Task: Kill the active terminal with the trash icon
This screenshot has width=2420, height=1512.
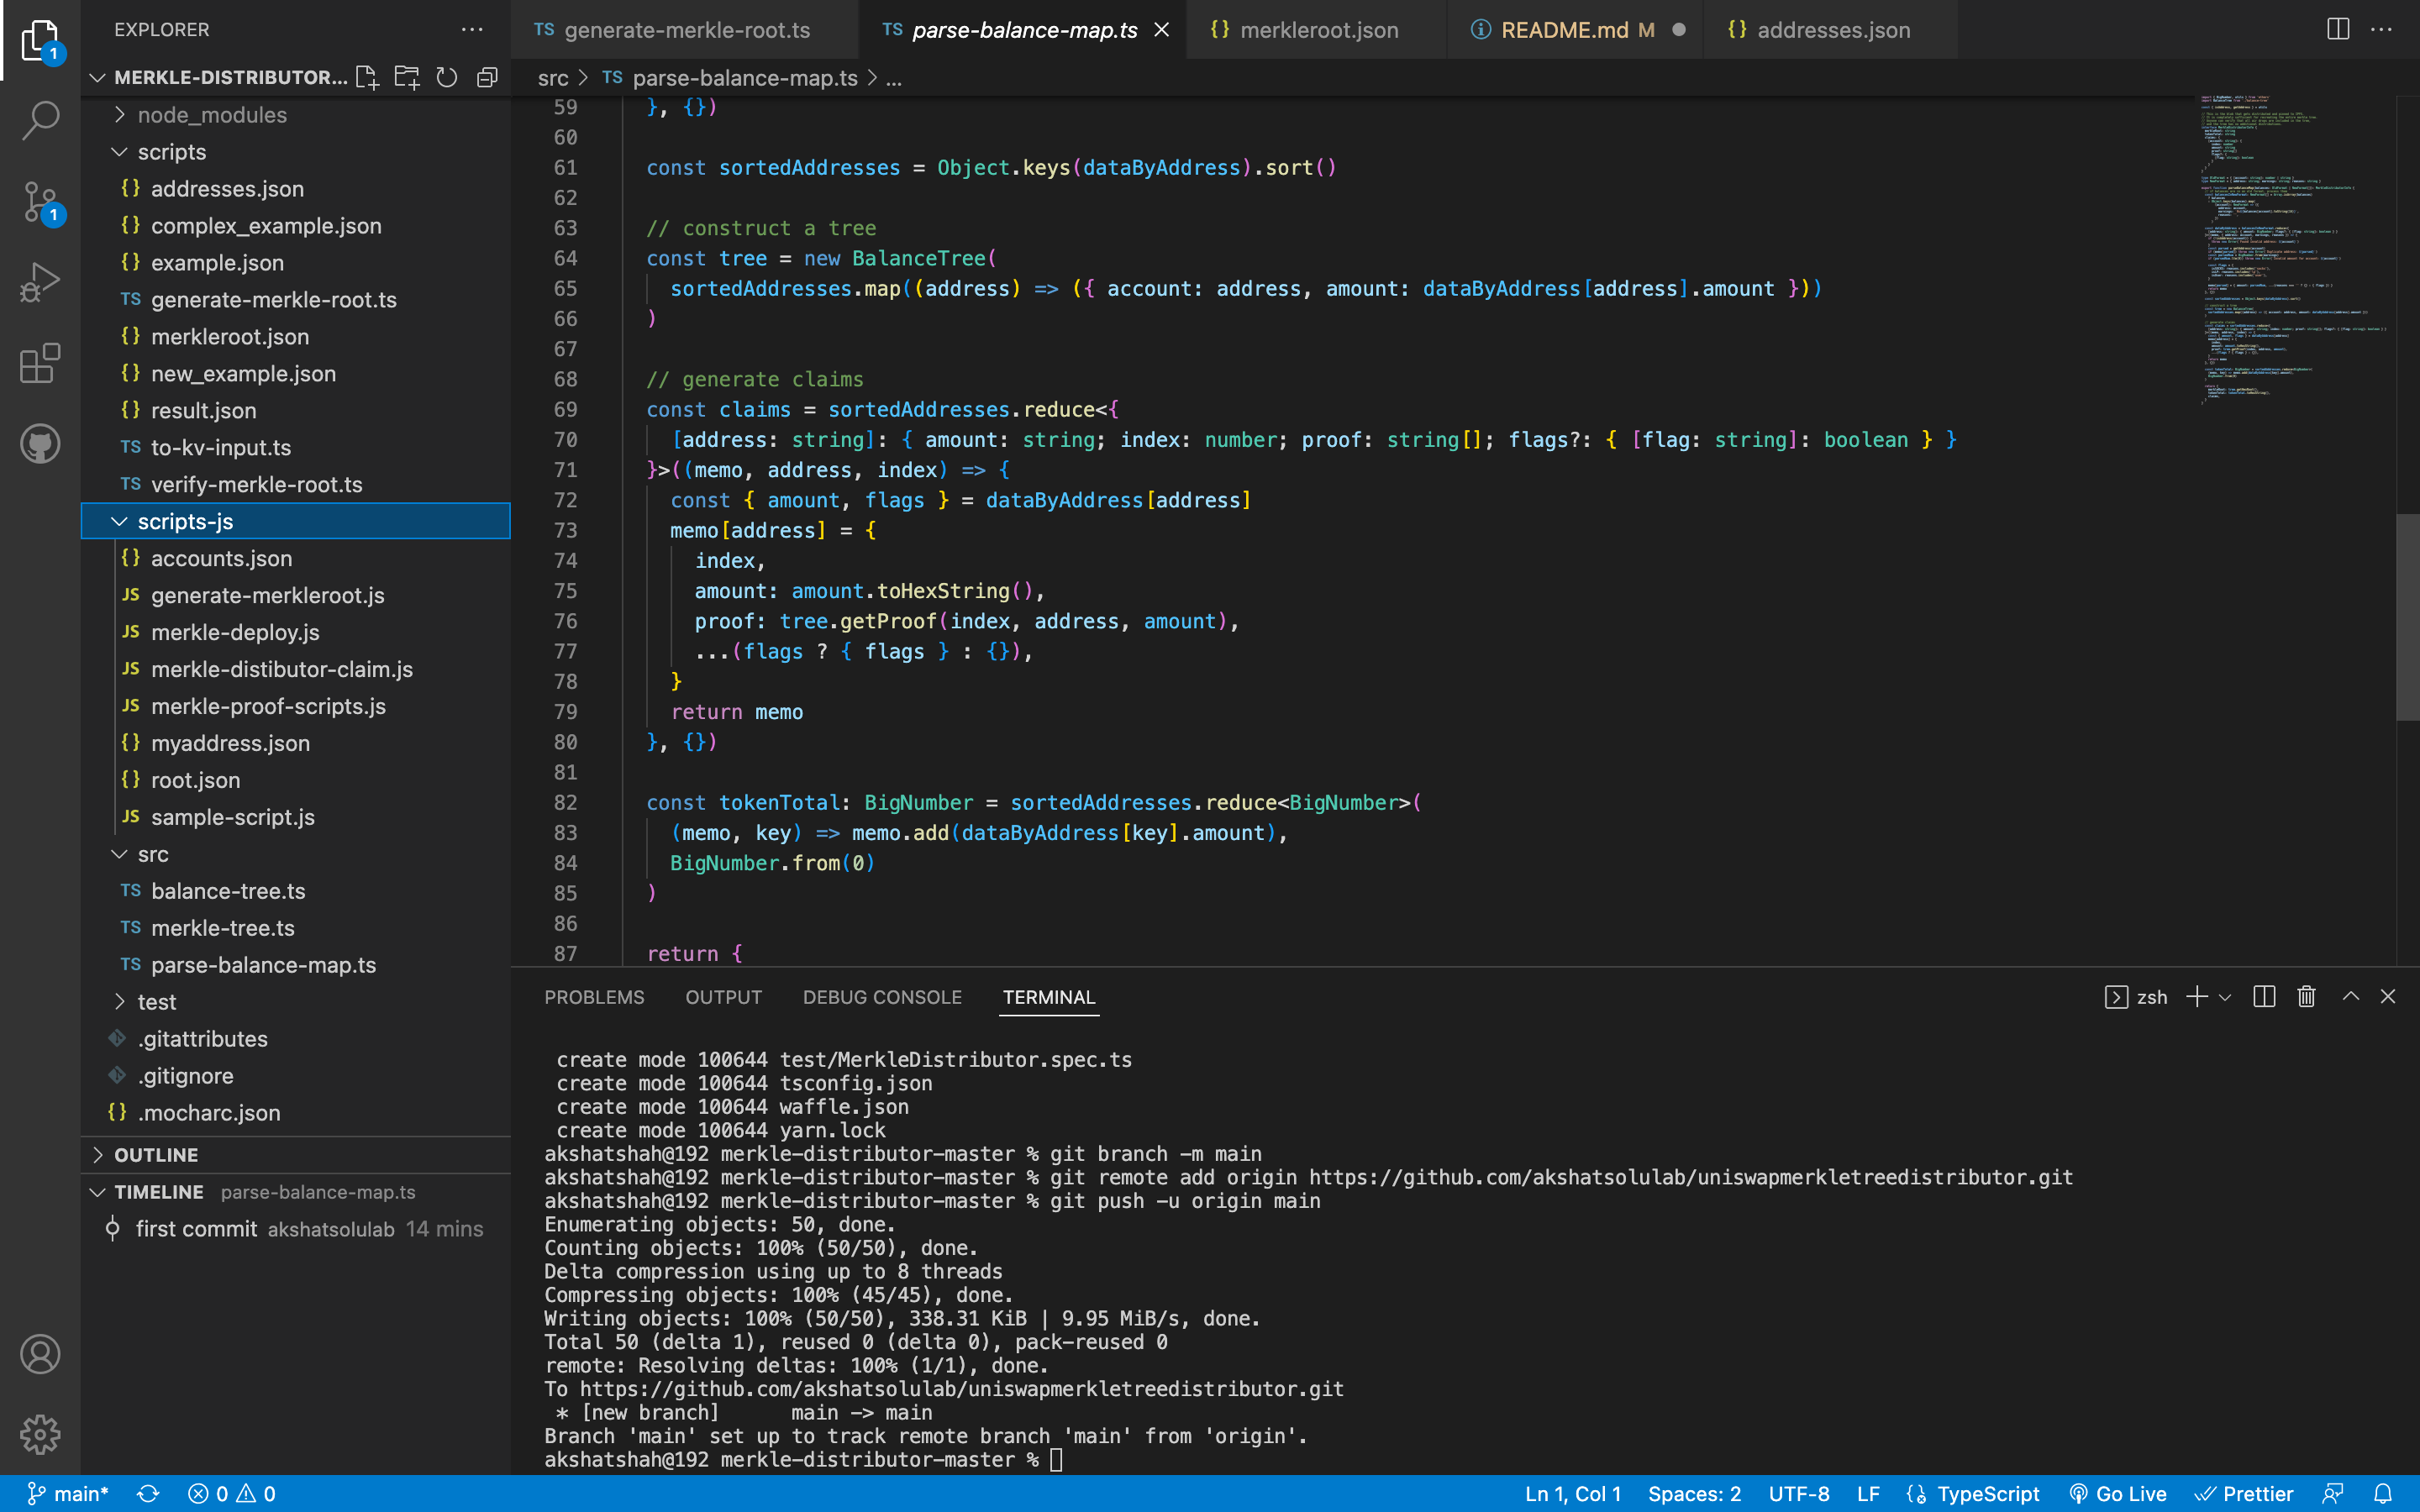Action: 2304,996
